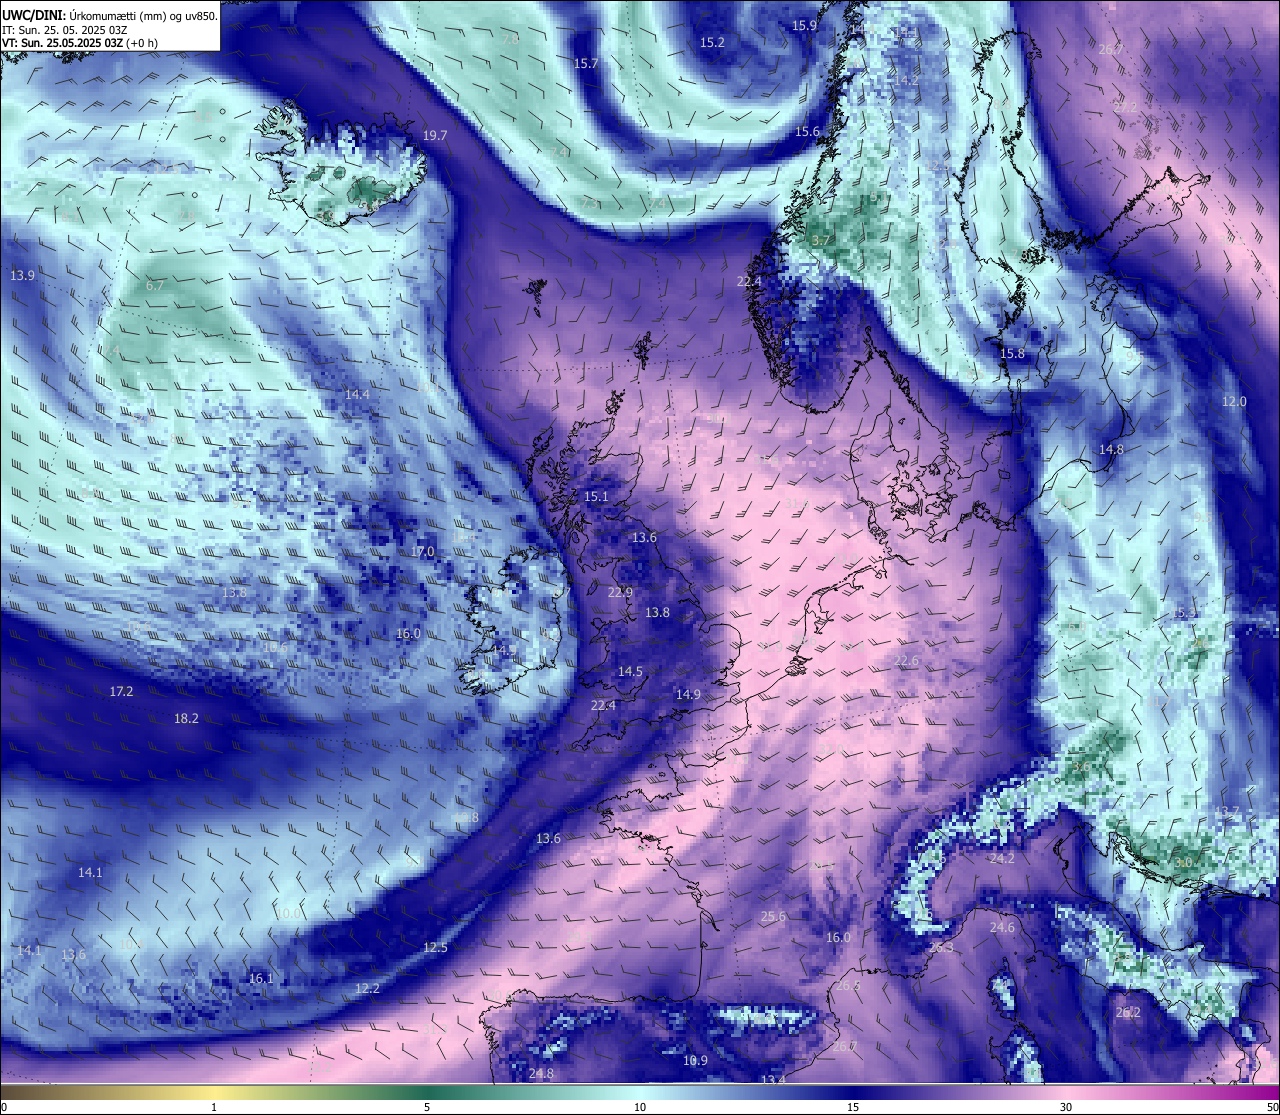Click the 13.7 value on the map
Viewport: 1280px width, 1115px height.
coord(1227,810)
